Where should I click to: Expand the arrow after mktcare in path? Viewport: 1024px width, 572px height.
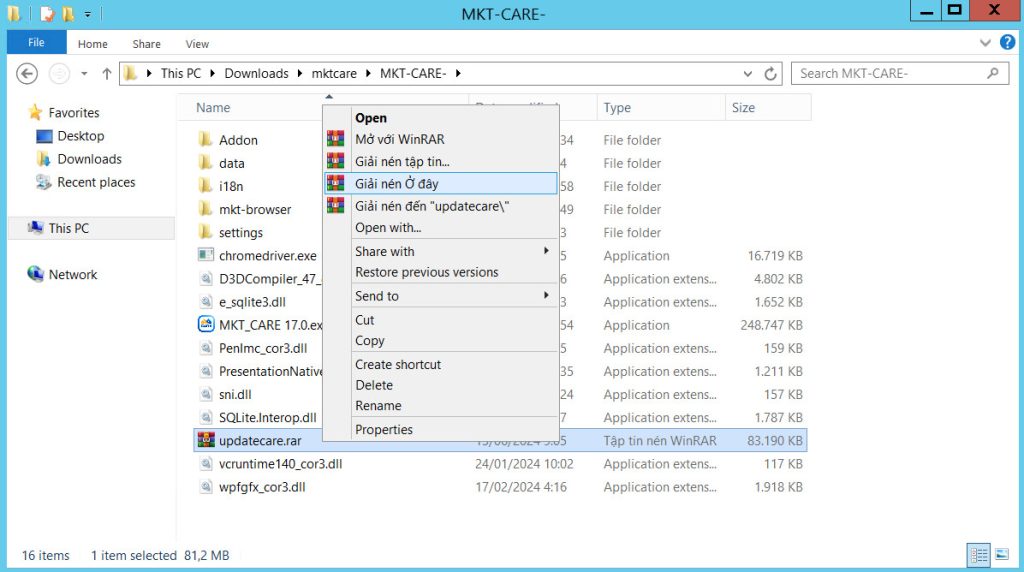click(x=368, y=73)
